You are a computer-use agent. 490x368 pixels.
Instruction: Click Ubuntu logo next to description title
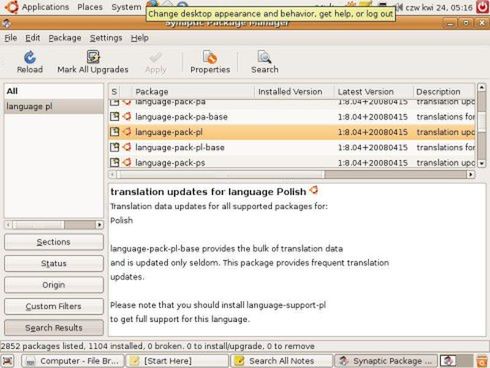314,190
